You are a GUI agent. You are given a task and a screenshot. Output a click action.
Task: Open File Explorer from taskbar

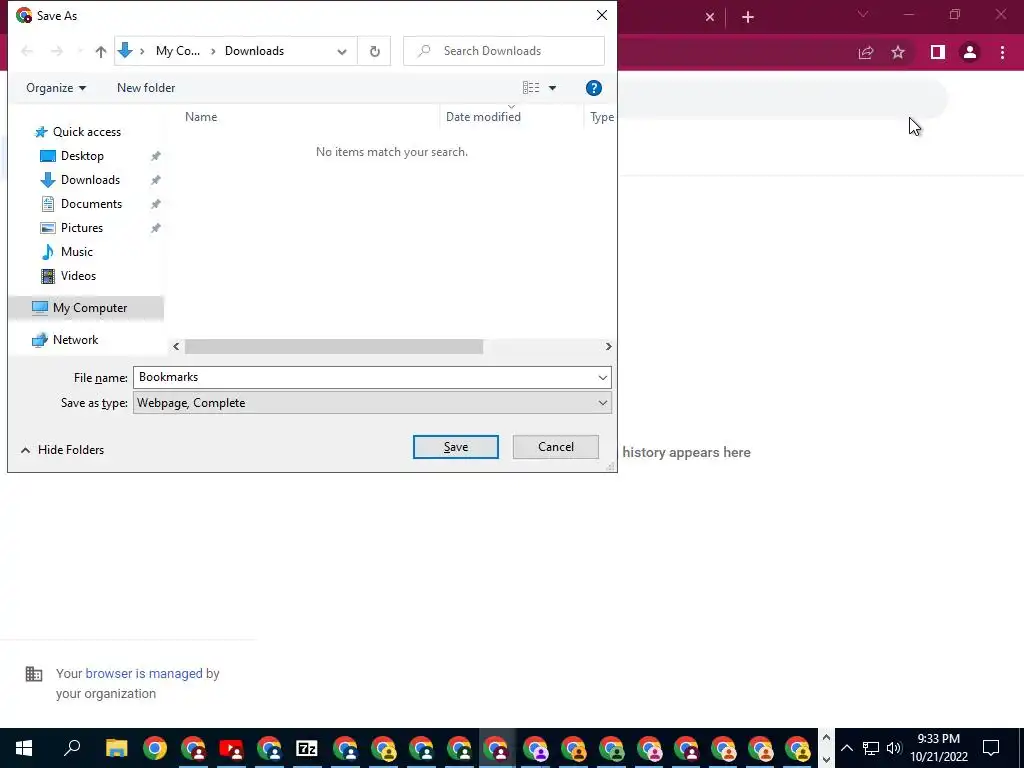click(x=116, y=748)
